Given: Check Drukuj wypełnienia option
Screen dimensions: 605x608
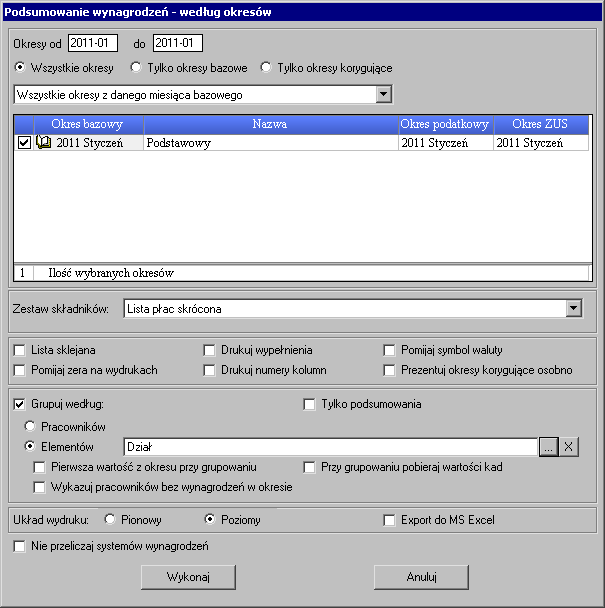Looking at the screenshot, I should 209,350.
